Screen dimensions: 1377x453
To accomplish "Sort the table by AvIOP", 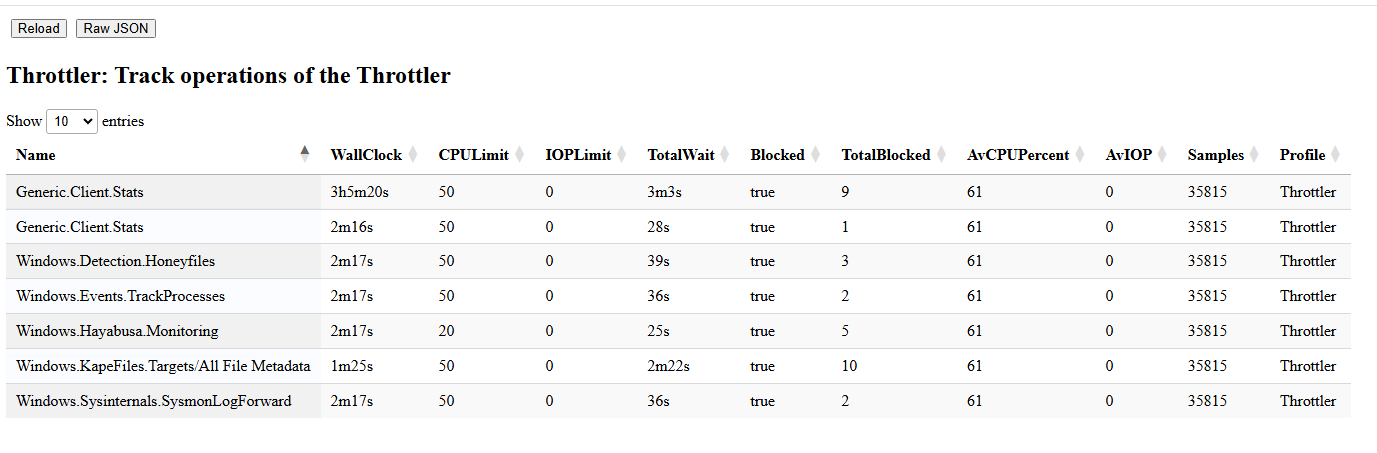I will coord(1162,155).
